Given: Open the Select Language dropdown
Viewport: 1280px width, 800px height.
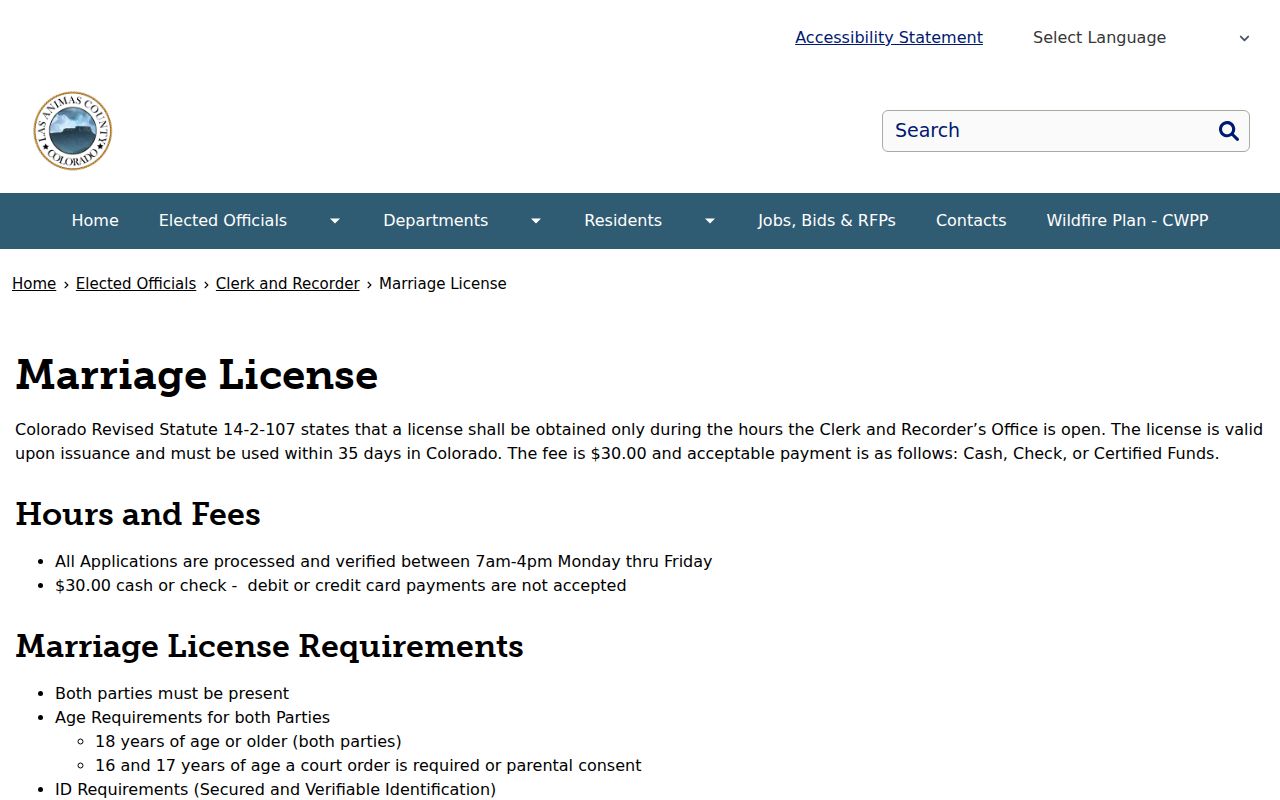Looking at the screenshot, I should 1141,38.
